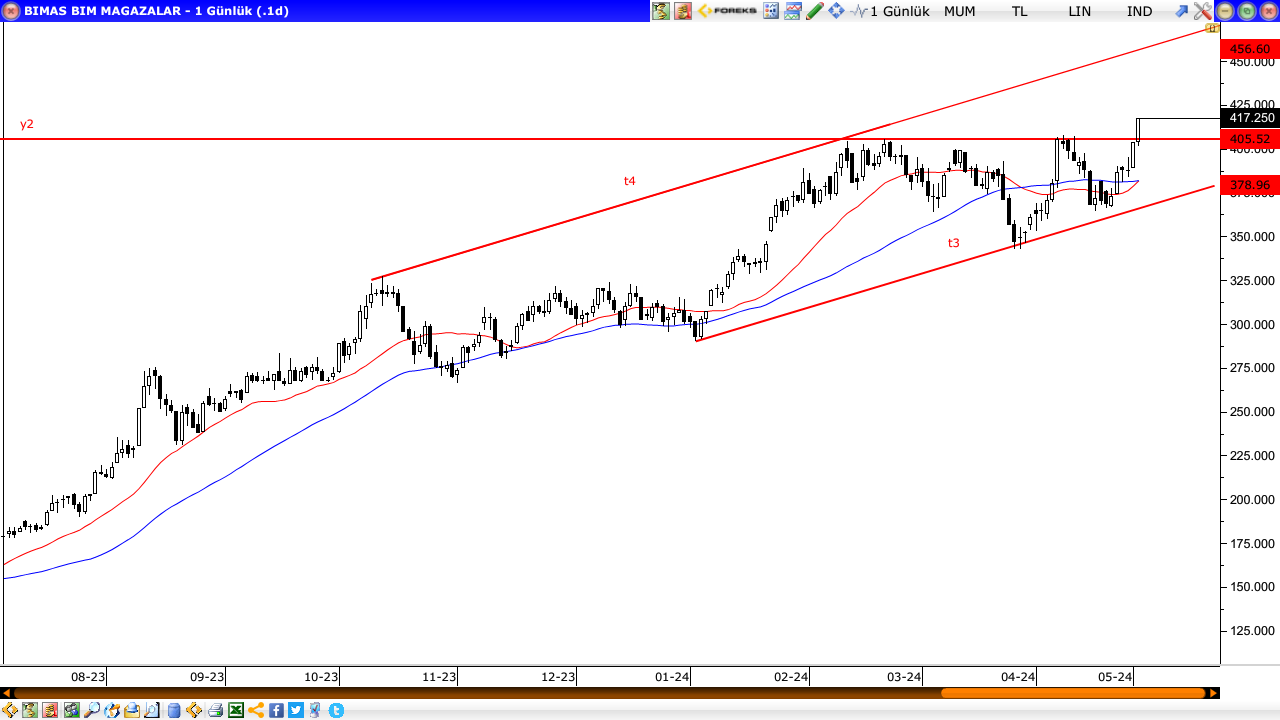1280x720 pixels.
Task: Click the black 417.250 last price label
Action: (1250, 117)
